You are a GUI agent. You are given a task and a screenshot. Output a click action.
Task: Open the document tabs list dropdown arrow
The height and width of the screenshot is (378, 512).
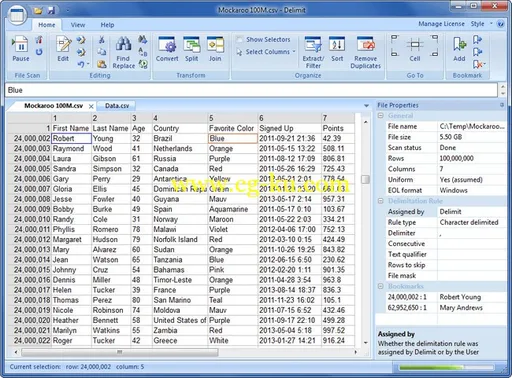366,106
